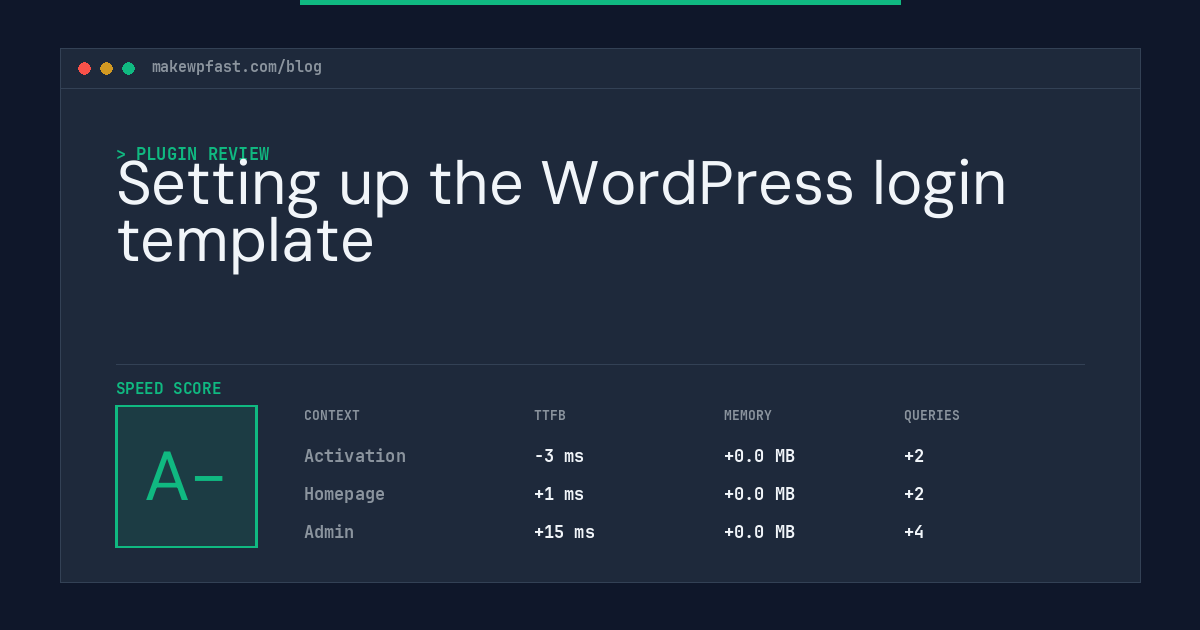Click the makewpfast.com/blog address text
Screen dimensions: 1200x630
237,67
